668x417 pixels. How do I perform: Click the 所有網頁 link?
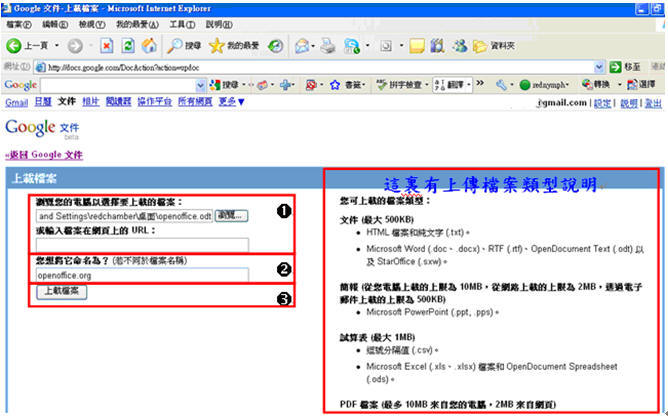195,102
